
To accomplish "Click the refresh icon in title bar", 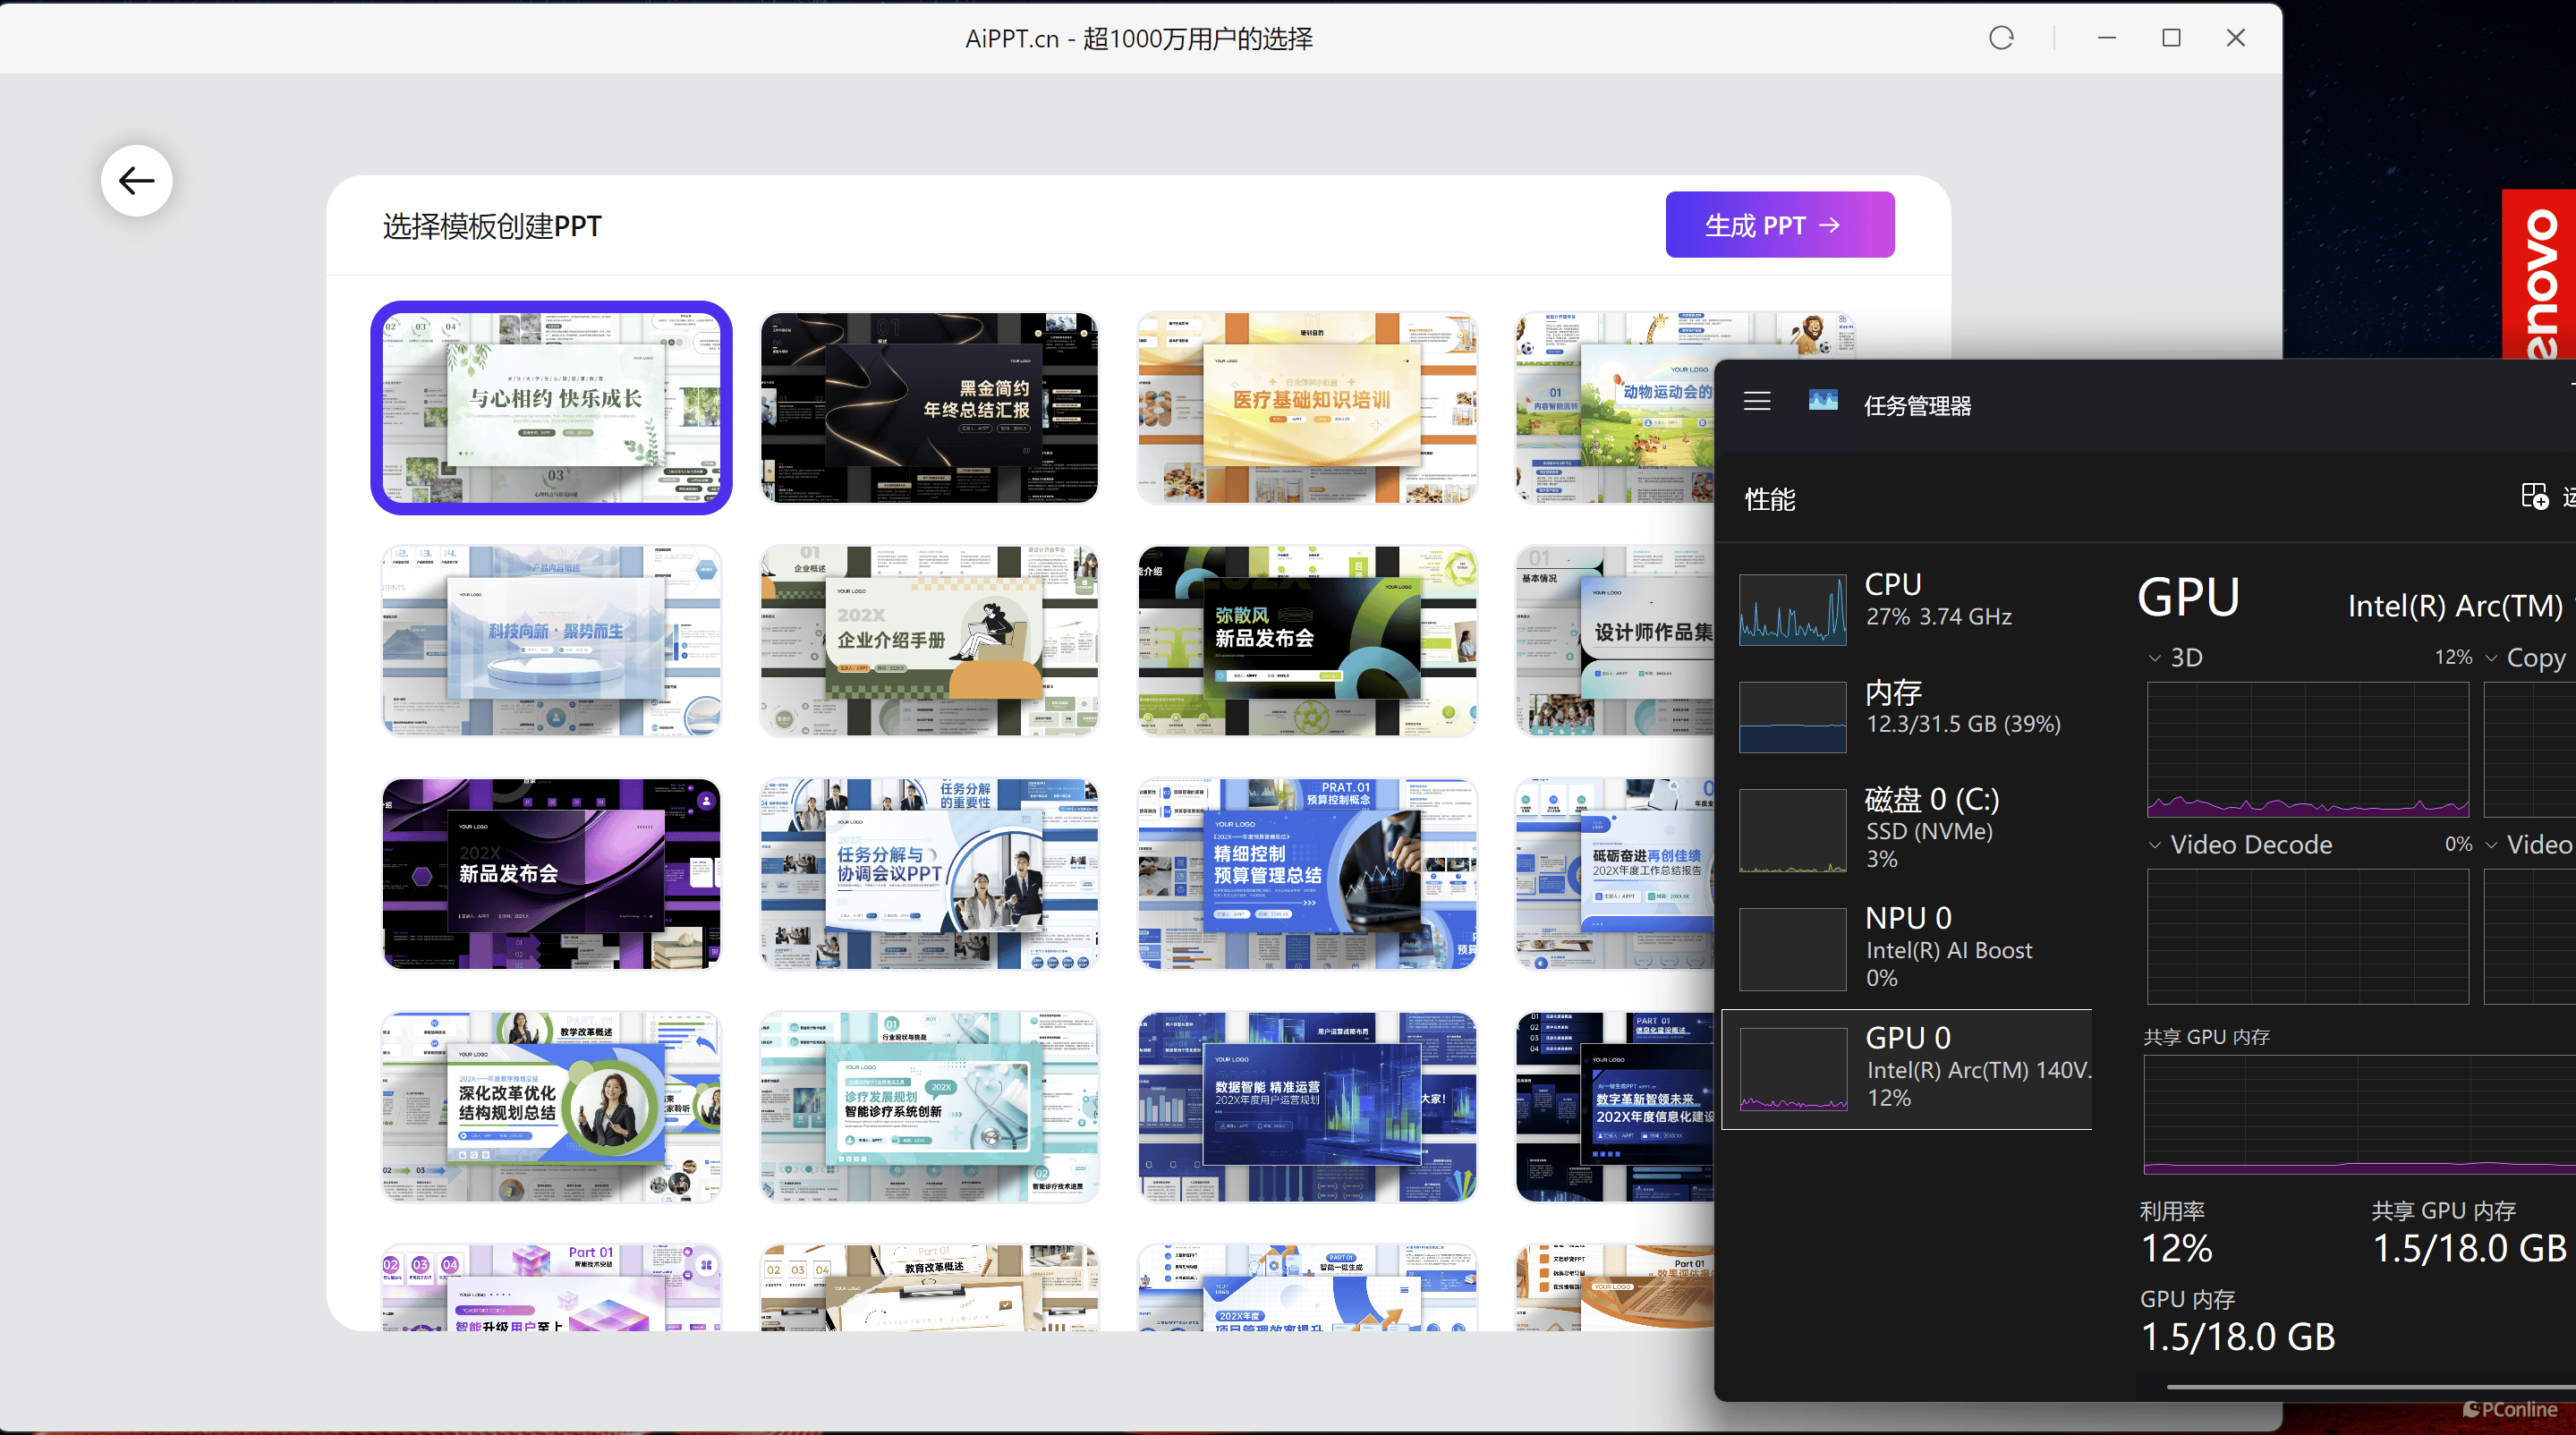I will pos(2001,38).
